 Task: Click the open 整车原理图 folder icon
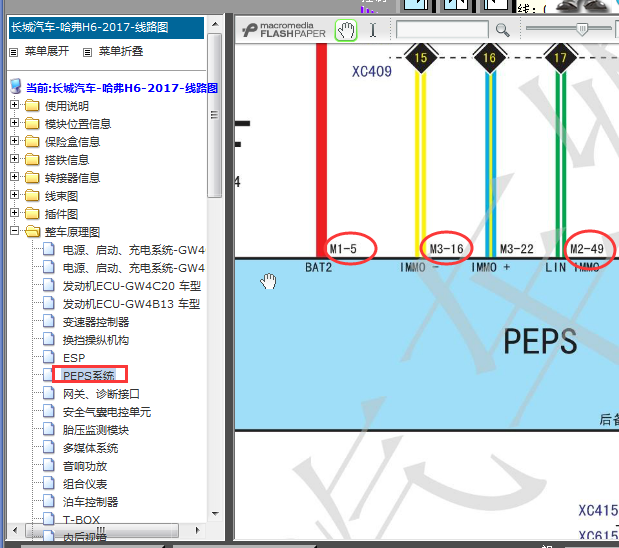(x=32, y=231)
